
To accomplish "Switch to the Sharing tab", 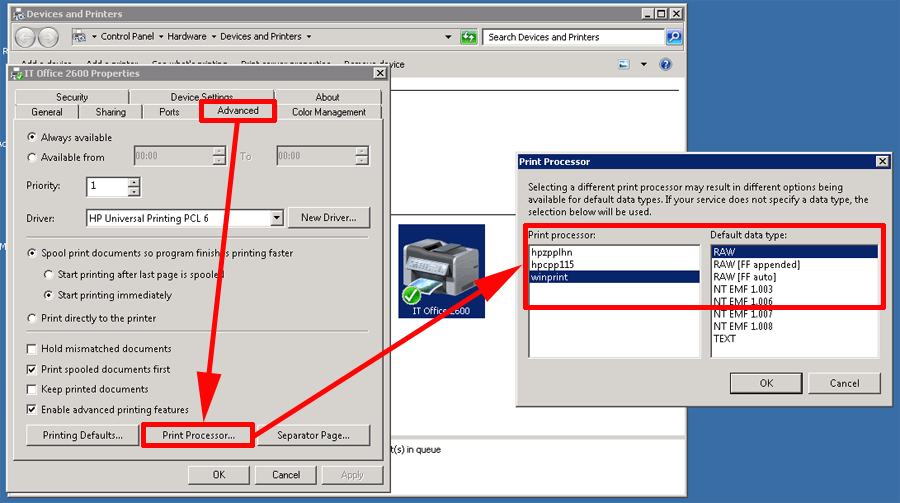I will click(x=110, y=112).
